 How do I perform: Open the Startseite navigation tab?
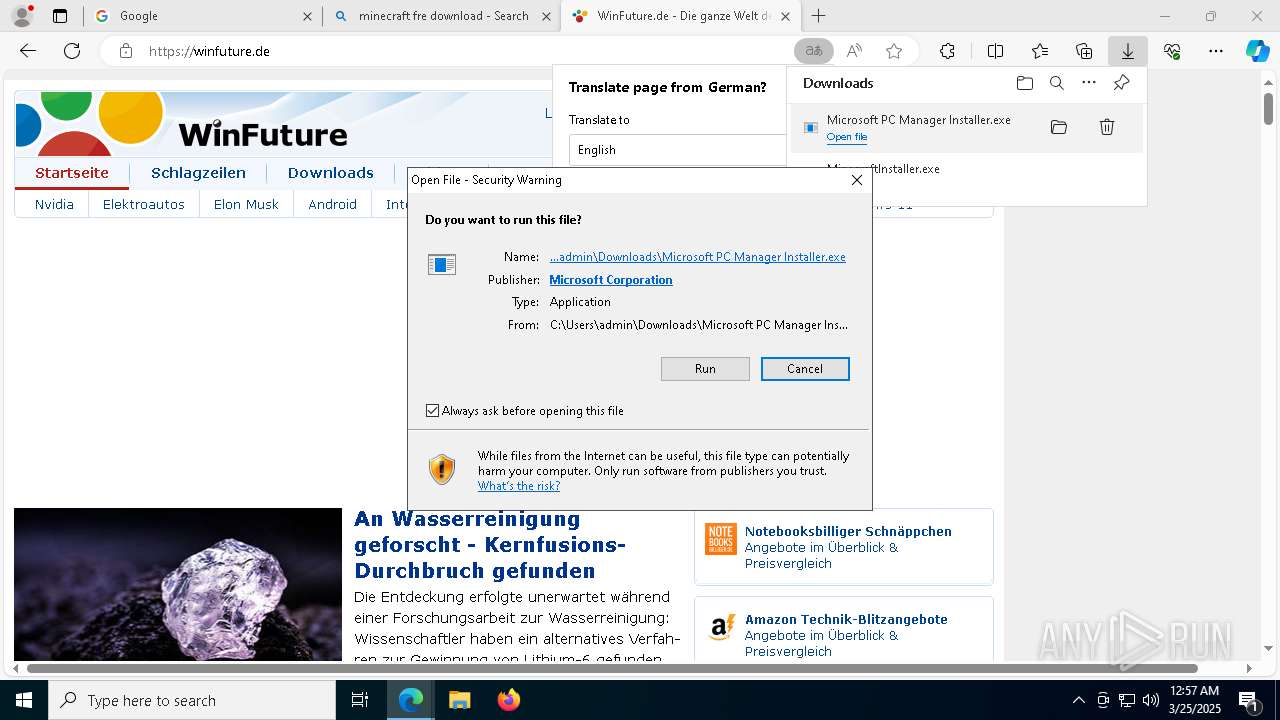72,173
